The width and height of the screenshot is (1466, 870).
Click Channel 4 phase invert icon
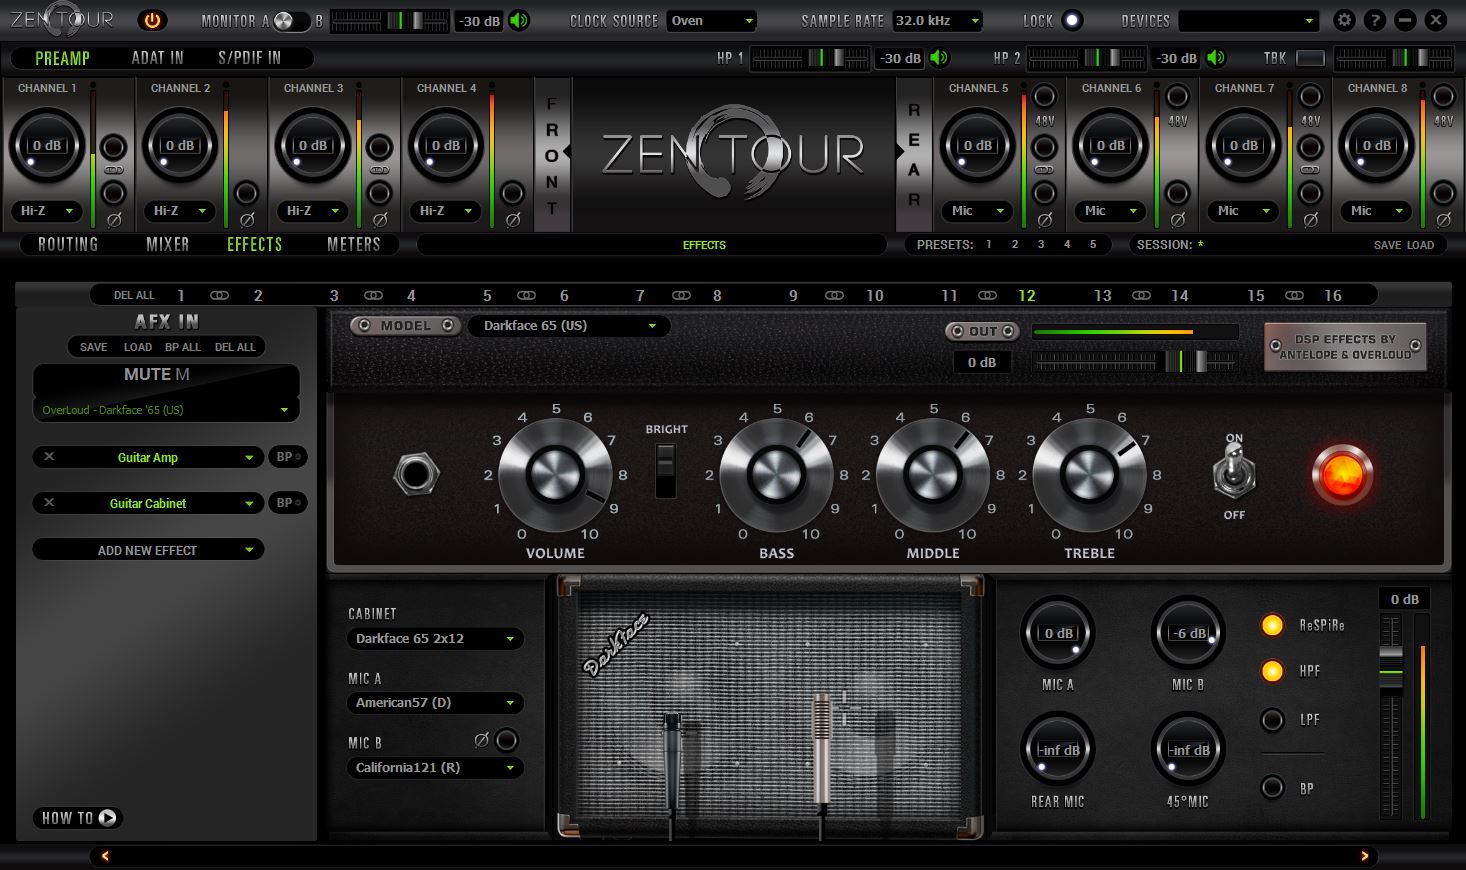tap(512, 219)
